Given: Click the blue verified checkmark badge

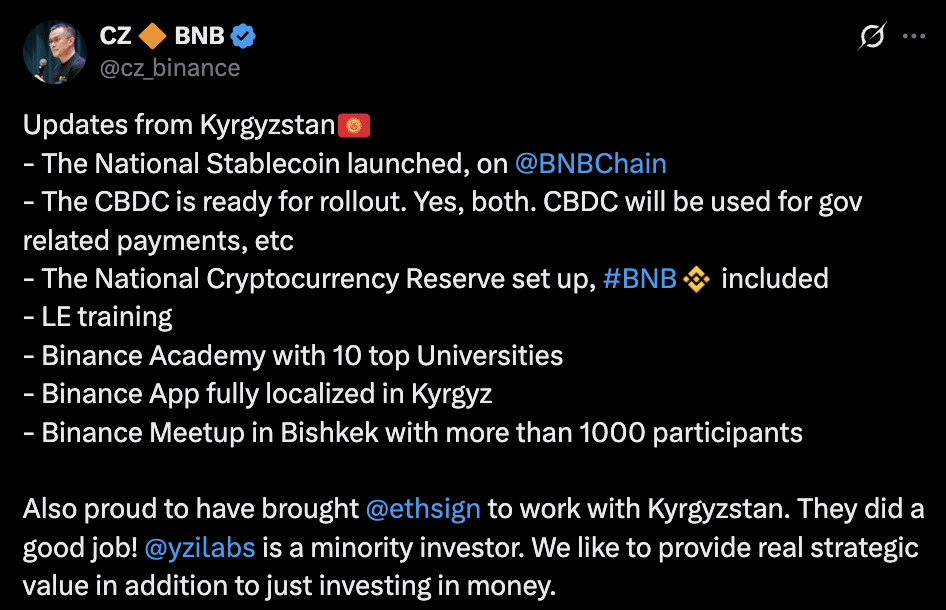Looking at the screenshot, I should click(244, 36).
